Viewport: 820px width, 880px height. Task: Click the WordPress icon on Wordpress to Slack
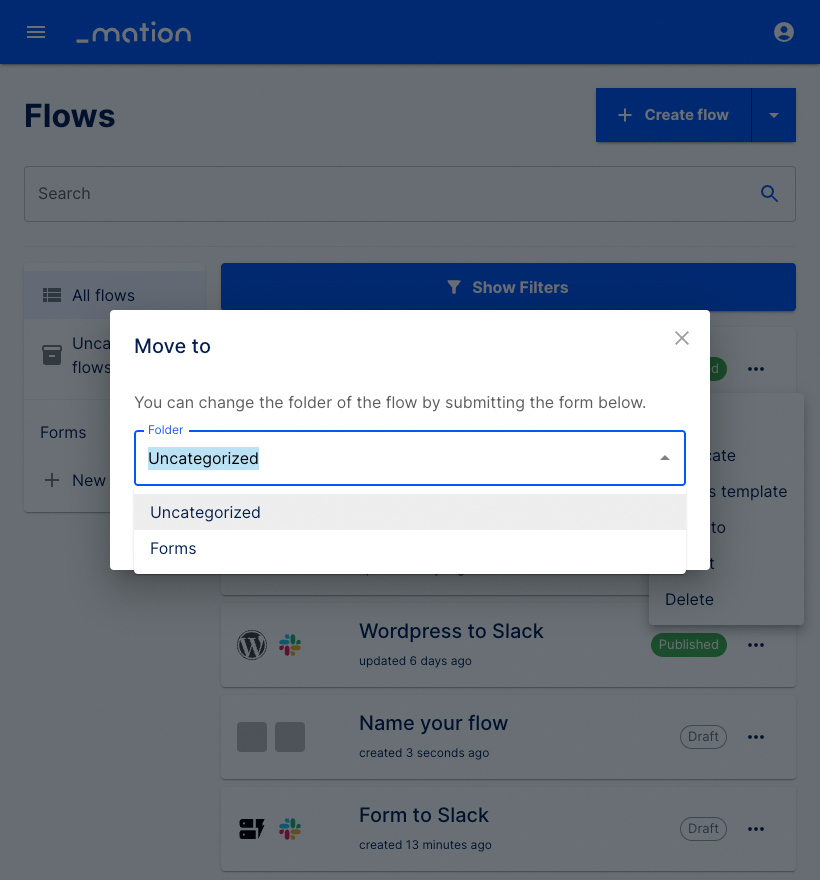point(252,644)
